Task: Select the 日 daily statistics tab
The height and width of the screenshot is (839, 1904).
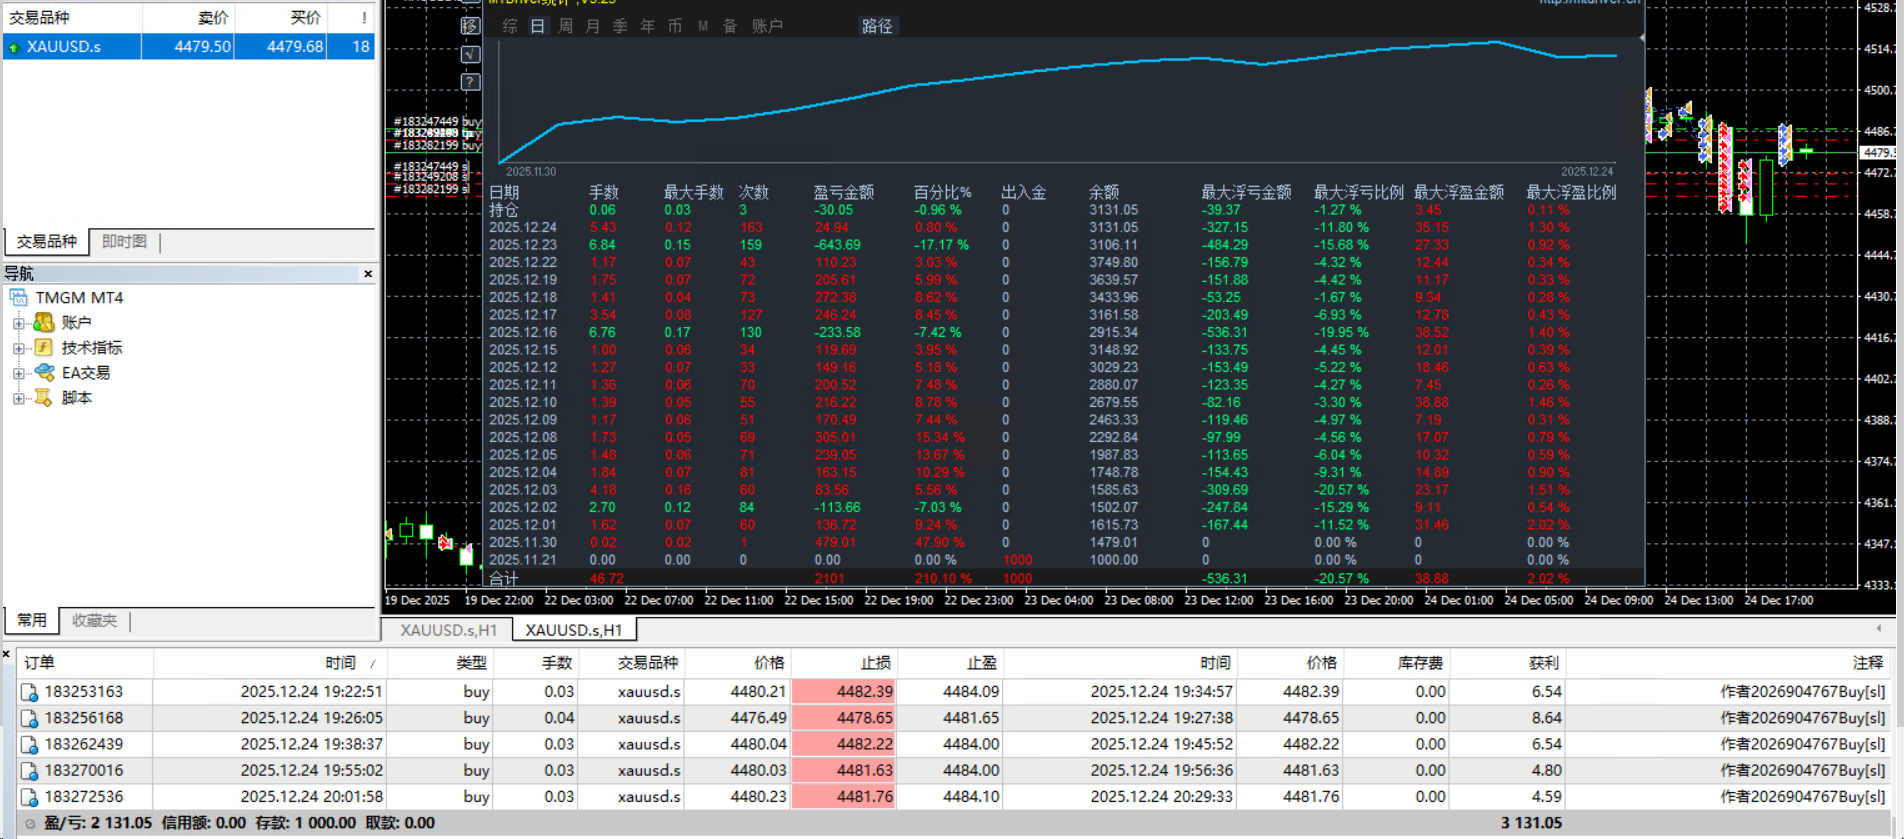Action: coord(538,26)
